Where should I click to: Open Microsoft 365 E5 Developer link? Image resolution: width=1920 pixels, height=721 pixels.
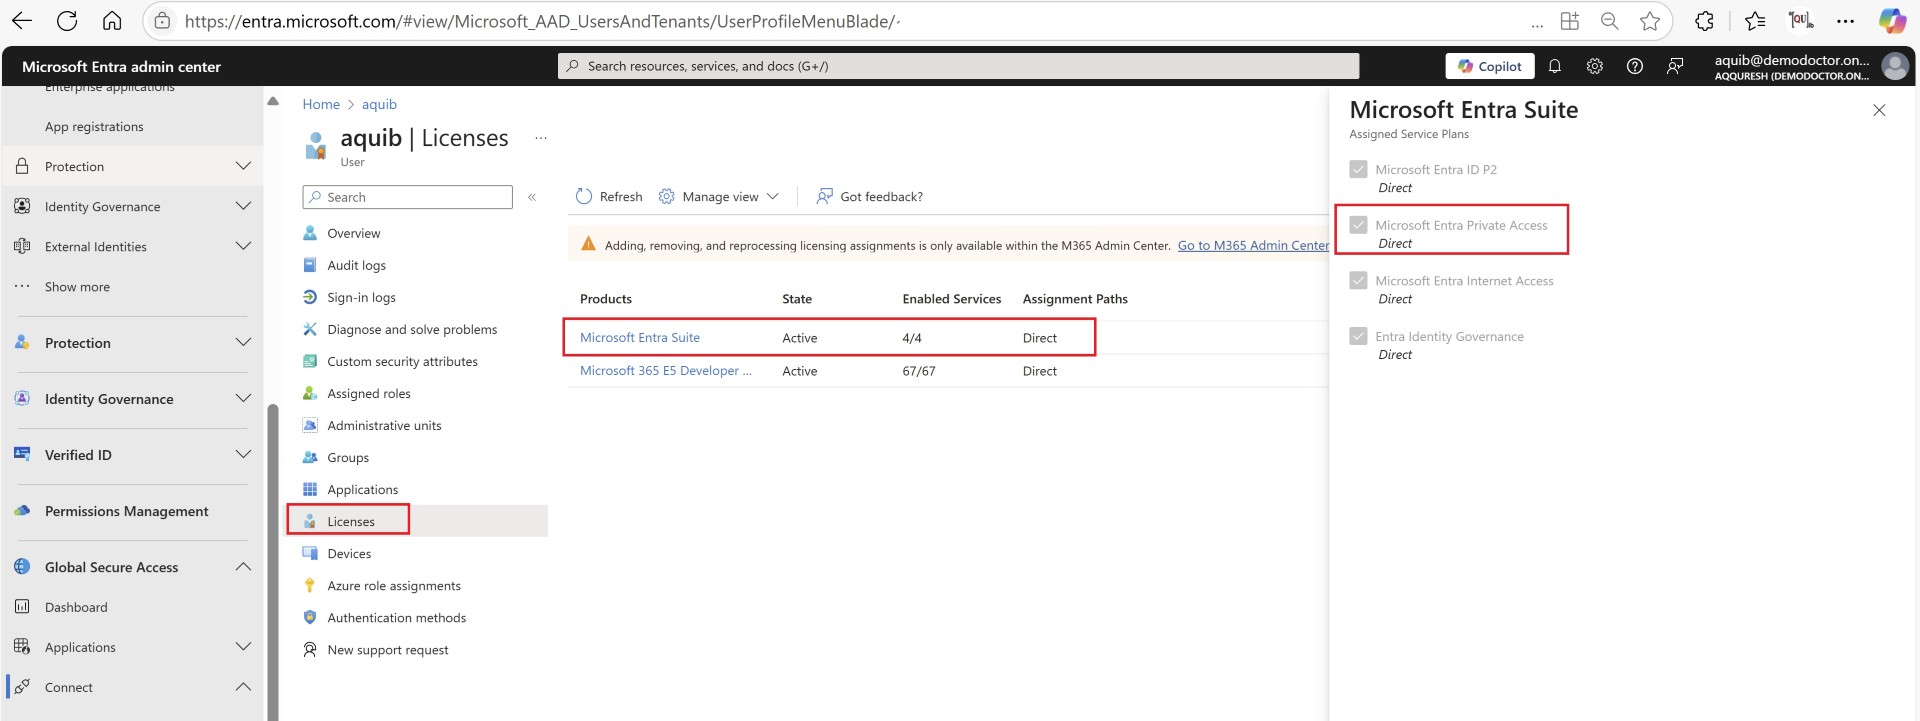(x=666, y=371)
